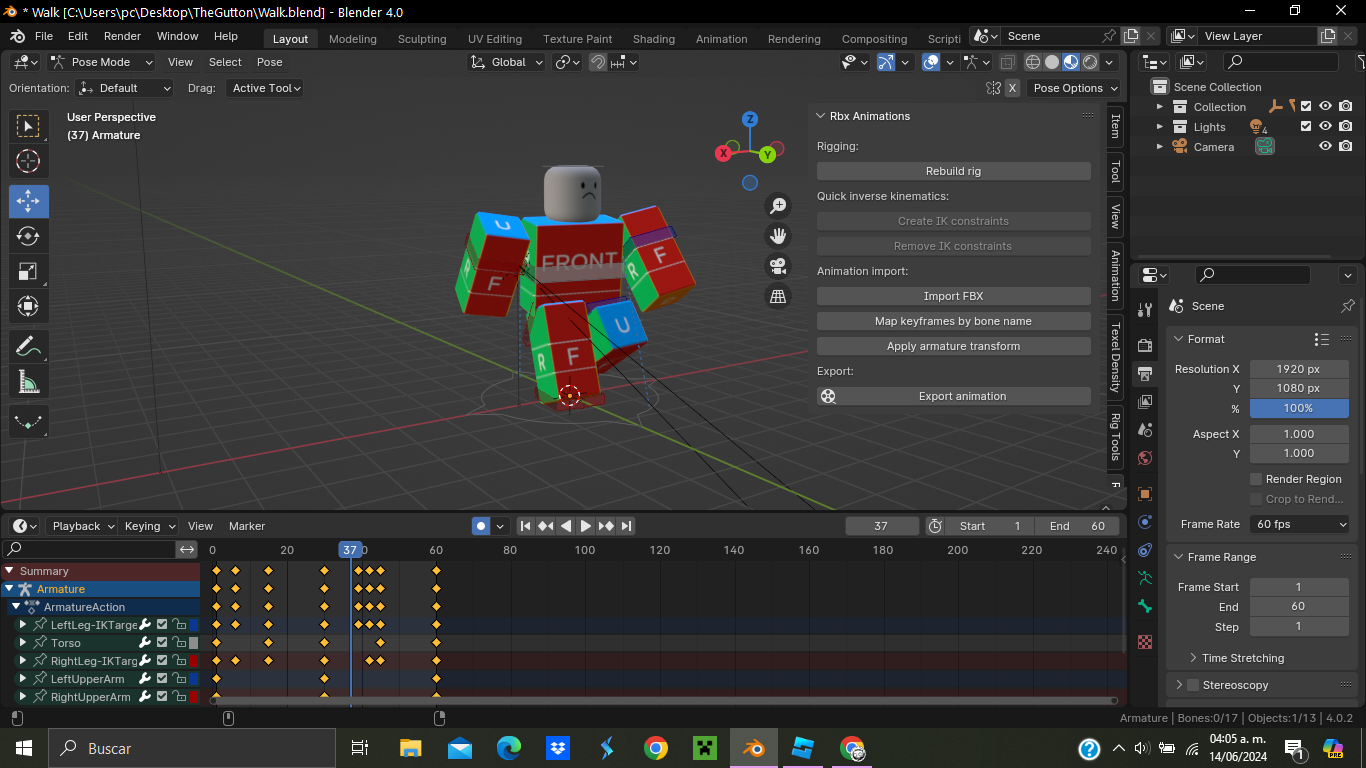Click the Import FBX button
The width and height of the screenshot is (1366, 768).
click(953, 296)
